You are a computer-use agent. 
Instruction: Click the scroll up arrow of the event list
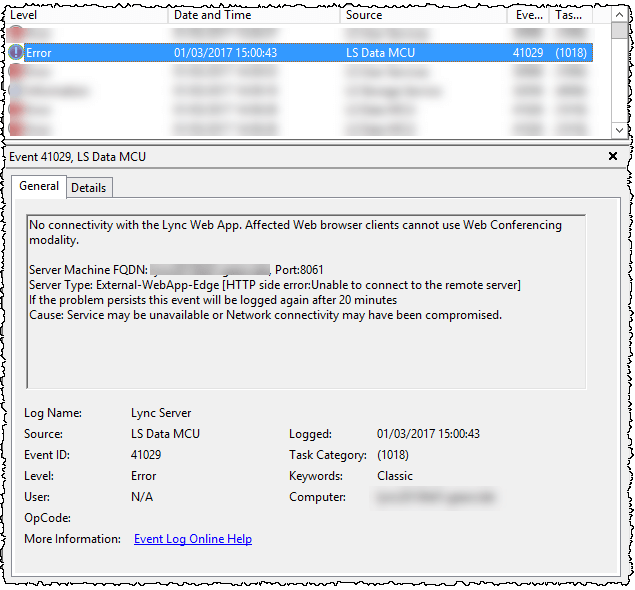[x=619, y=15]
